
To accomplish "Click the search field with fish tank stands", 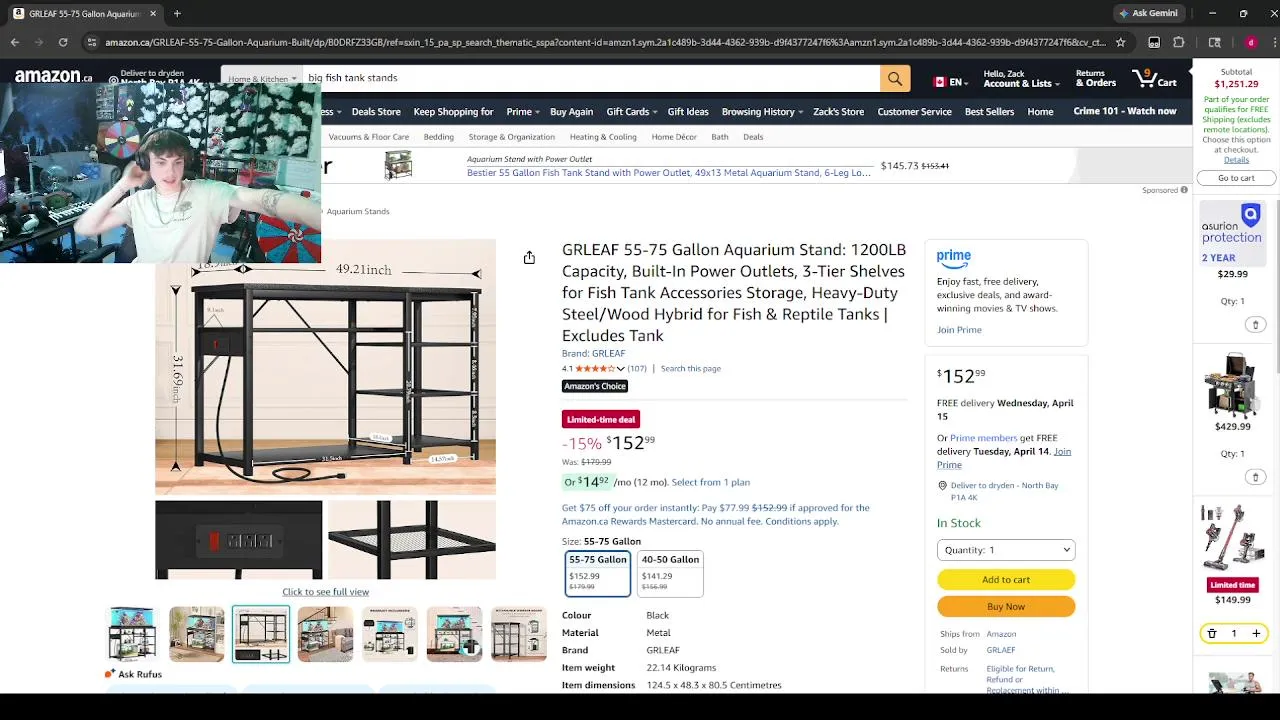I will [x=590, y=78].
